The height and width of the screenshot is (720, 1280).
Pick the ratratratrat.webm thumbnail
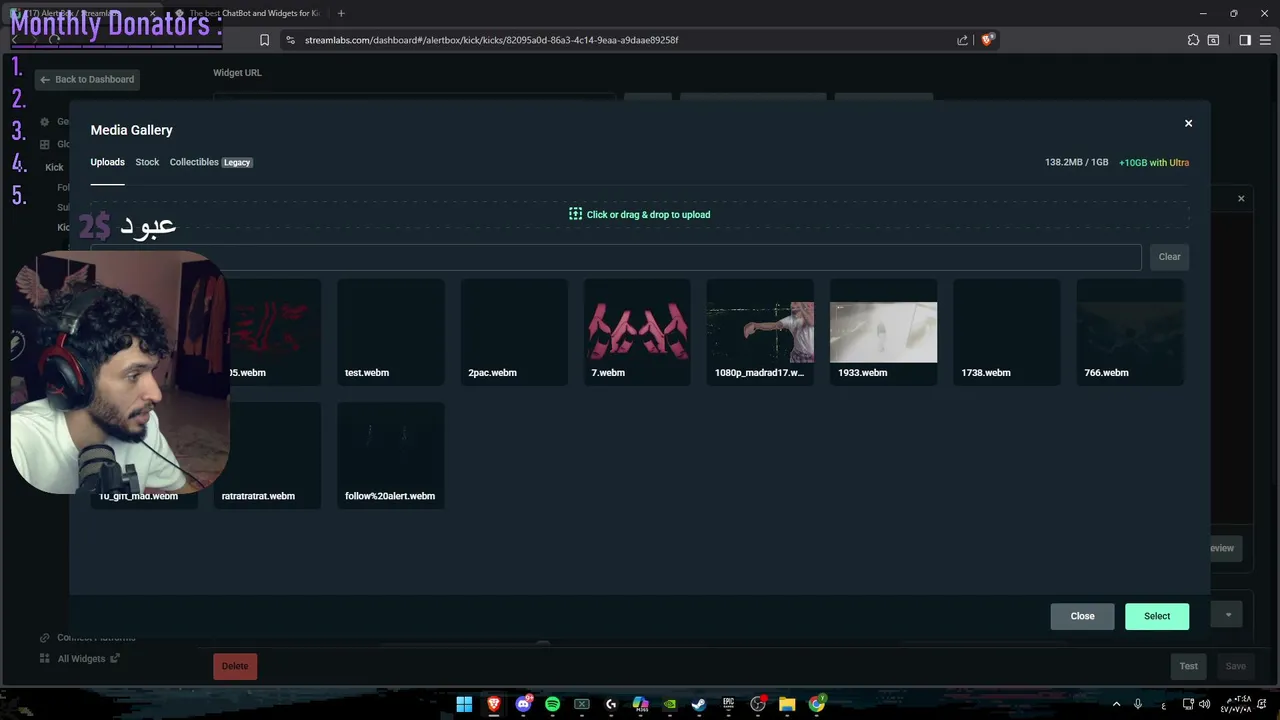[268, 455]
